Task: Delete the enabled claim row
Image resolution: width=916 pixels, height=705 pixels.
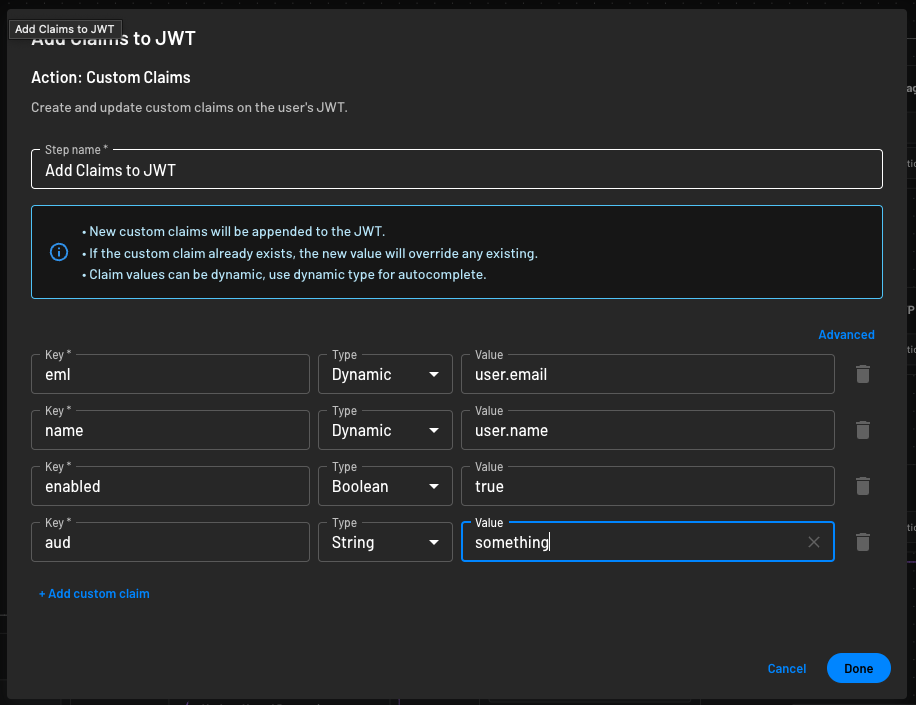Action: coord(863,486)
